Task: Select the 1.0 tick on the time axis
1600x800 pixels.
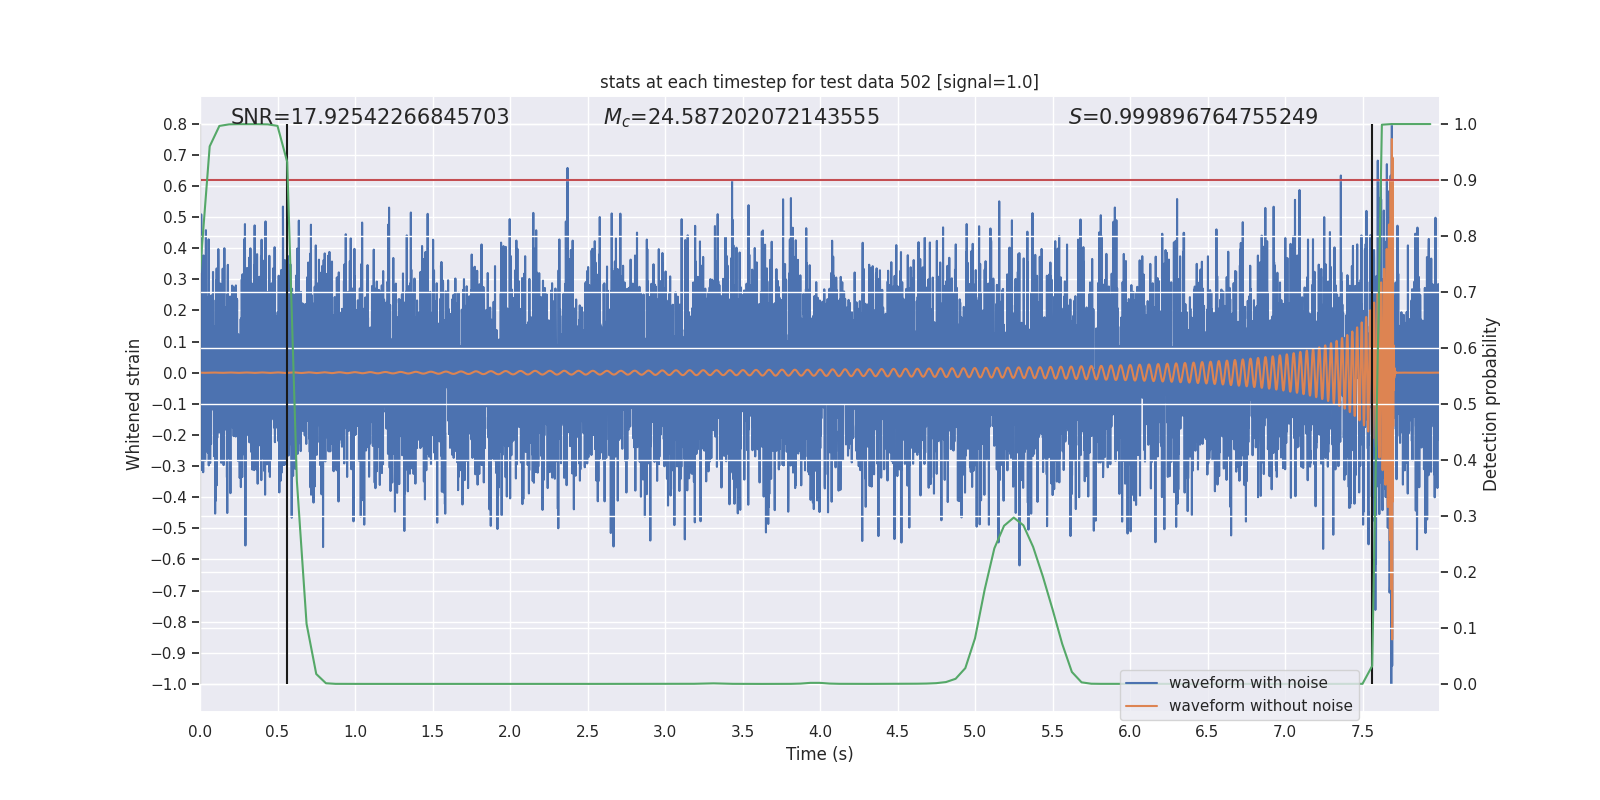Action: 355,731
